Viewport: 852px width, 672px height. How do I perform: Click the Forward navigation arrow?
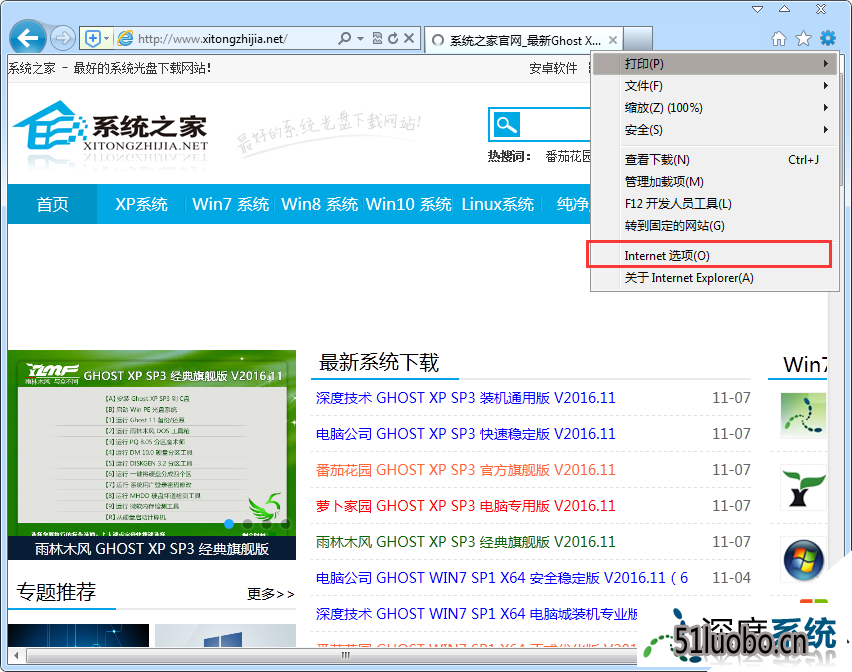tap(62, 38)
